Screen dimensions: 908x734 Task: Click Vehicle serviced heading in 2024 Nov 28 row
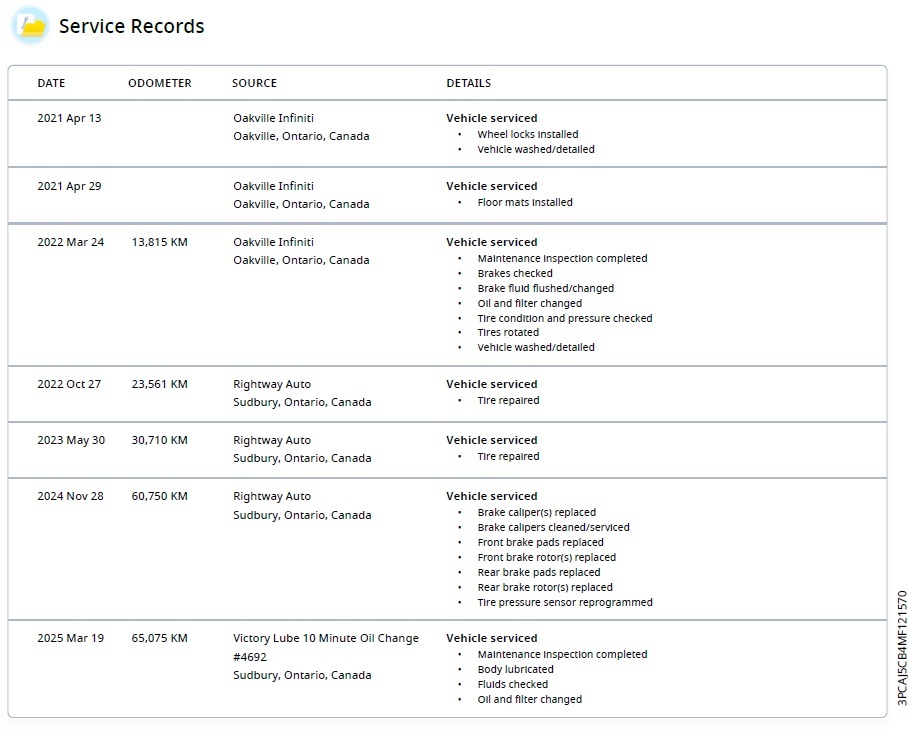(492, 496)
